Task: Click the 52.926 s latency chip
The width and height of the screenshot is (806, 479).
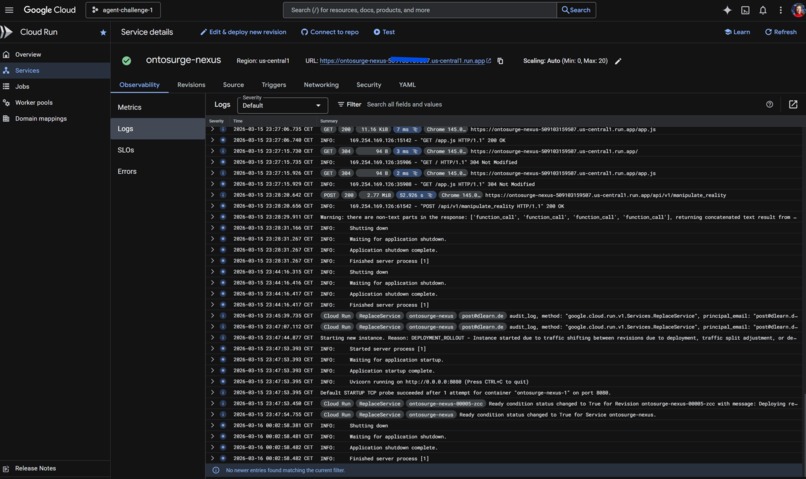Action: point(416,195)
